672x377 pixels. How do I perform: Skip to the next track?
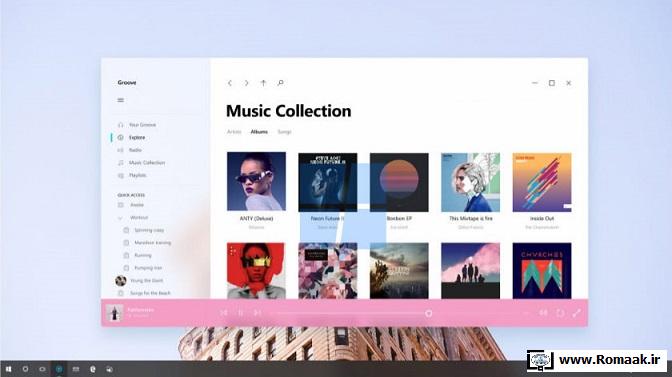pos(258,313)
